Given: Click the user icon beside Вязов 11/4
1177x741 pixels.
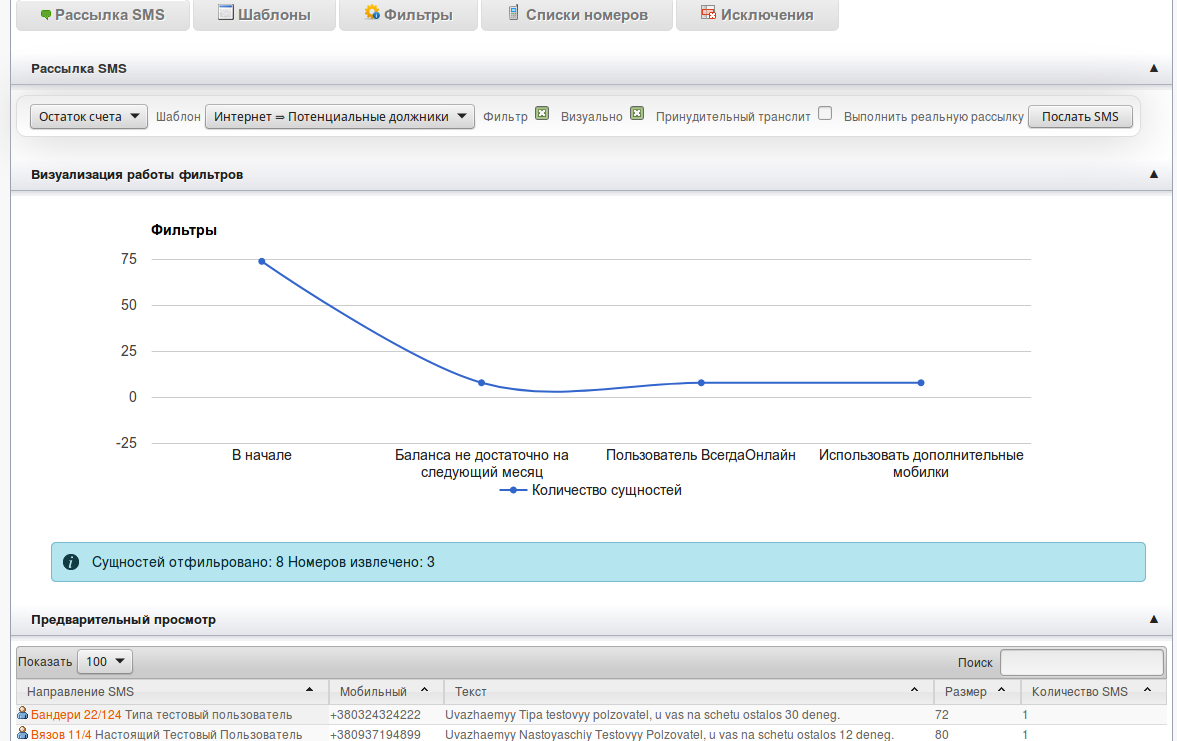Looking at the screenshot, I should pyautogui.click(x=22, y=734).
